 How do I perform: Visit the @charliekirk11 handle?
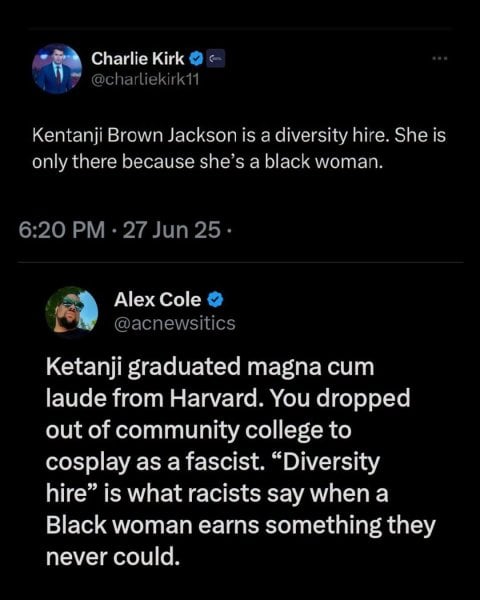[x=145, y=79]
